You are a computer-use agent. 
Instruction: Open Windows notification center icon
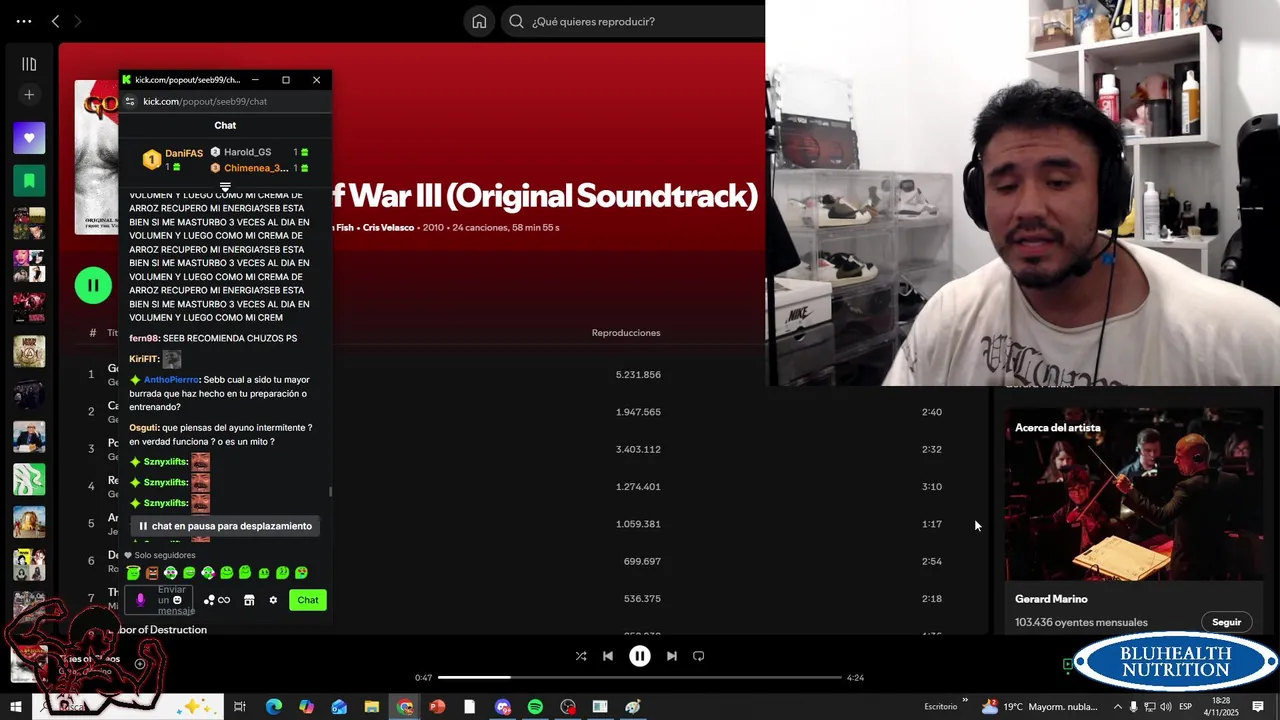pyautogui.click(x=1258, y=707)
